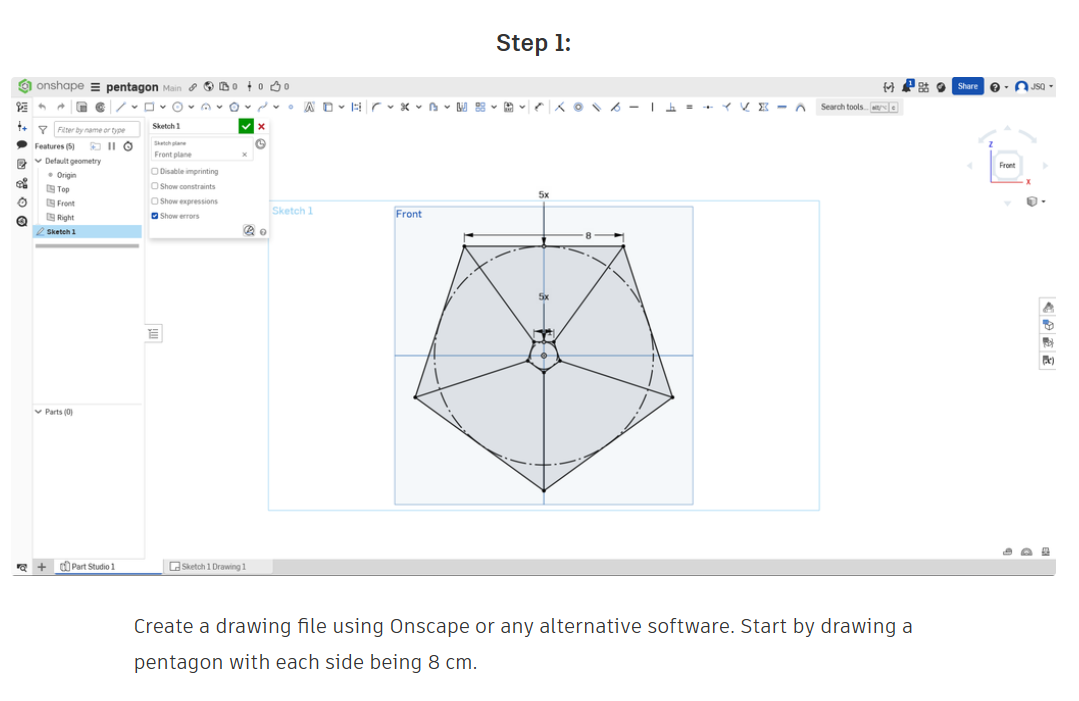Apply the Parallel constraint
The image size is (1079, 701).
597,107
